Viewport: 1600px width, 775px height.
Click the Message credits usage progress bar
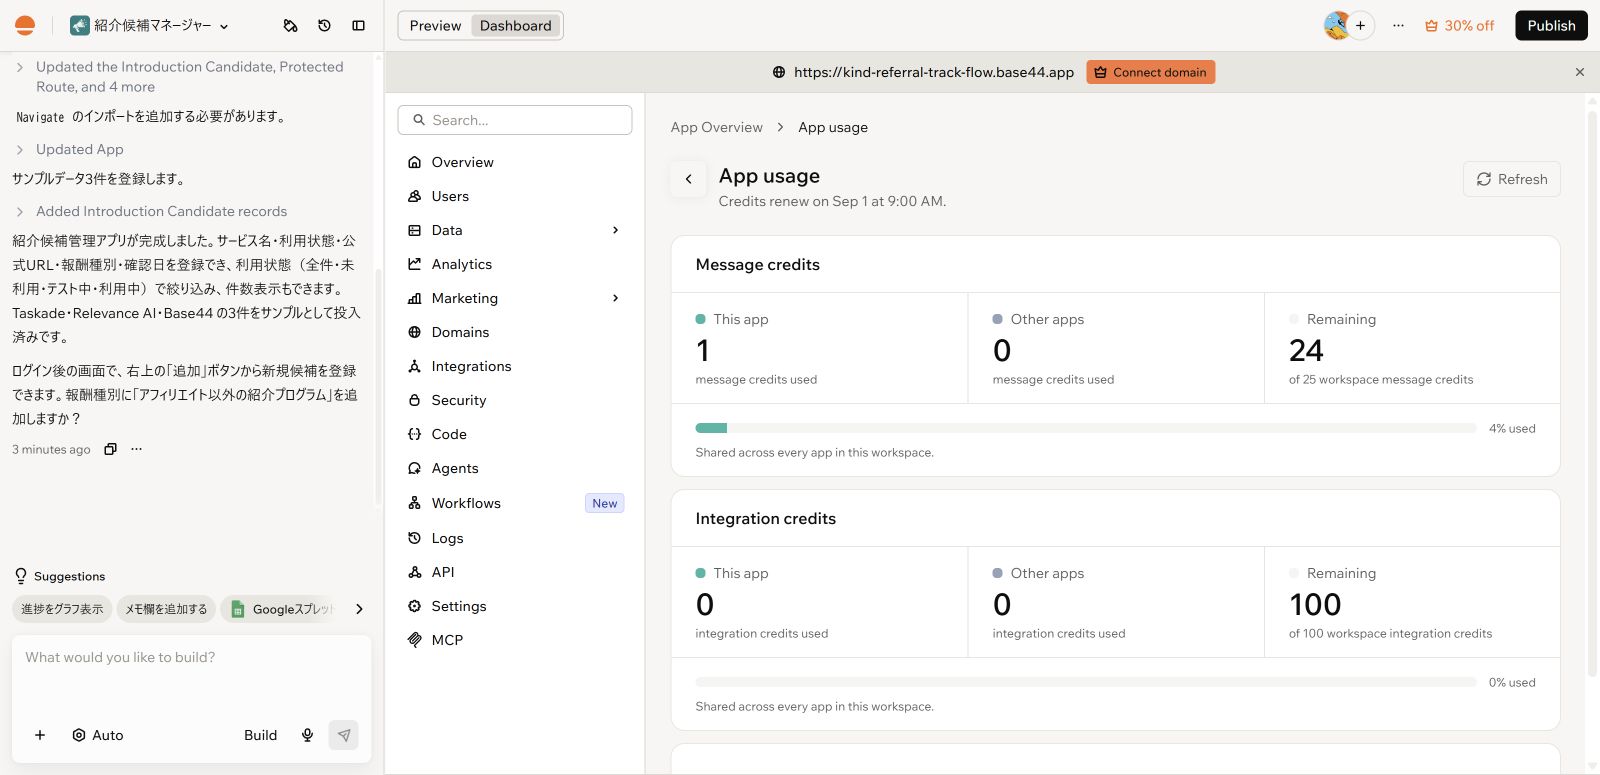click(1085, 428)
